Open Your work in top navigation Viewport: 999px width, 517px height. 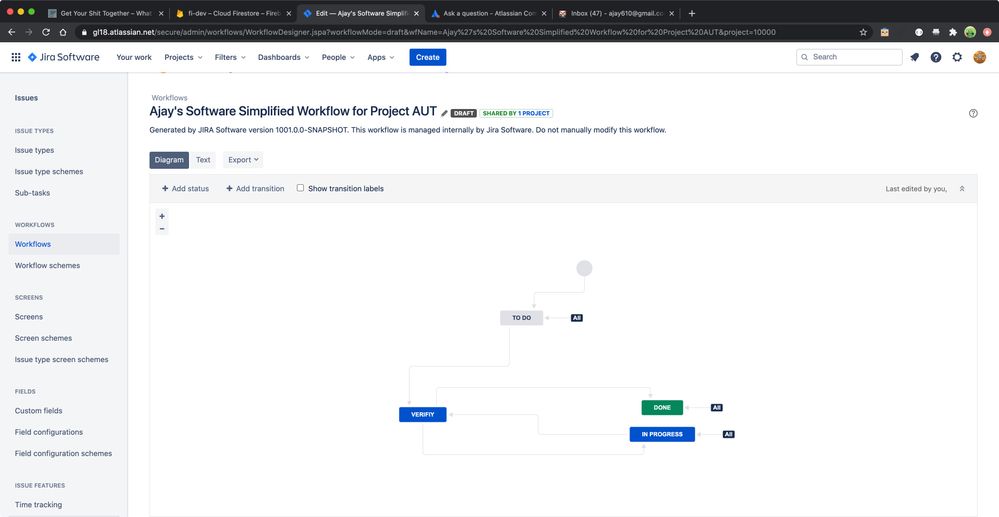coord(134,57)
